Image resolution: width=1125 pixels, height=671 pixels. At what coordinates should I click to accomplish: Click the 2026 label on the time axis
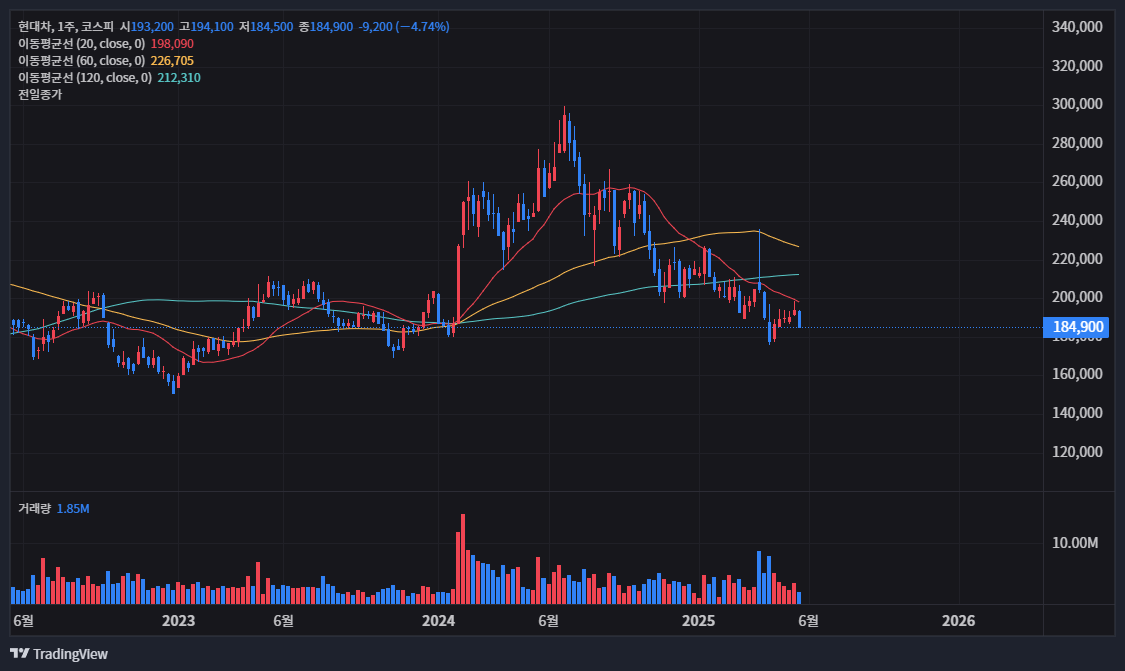pos(959,621)
